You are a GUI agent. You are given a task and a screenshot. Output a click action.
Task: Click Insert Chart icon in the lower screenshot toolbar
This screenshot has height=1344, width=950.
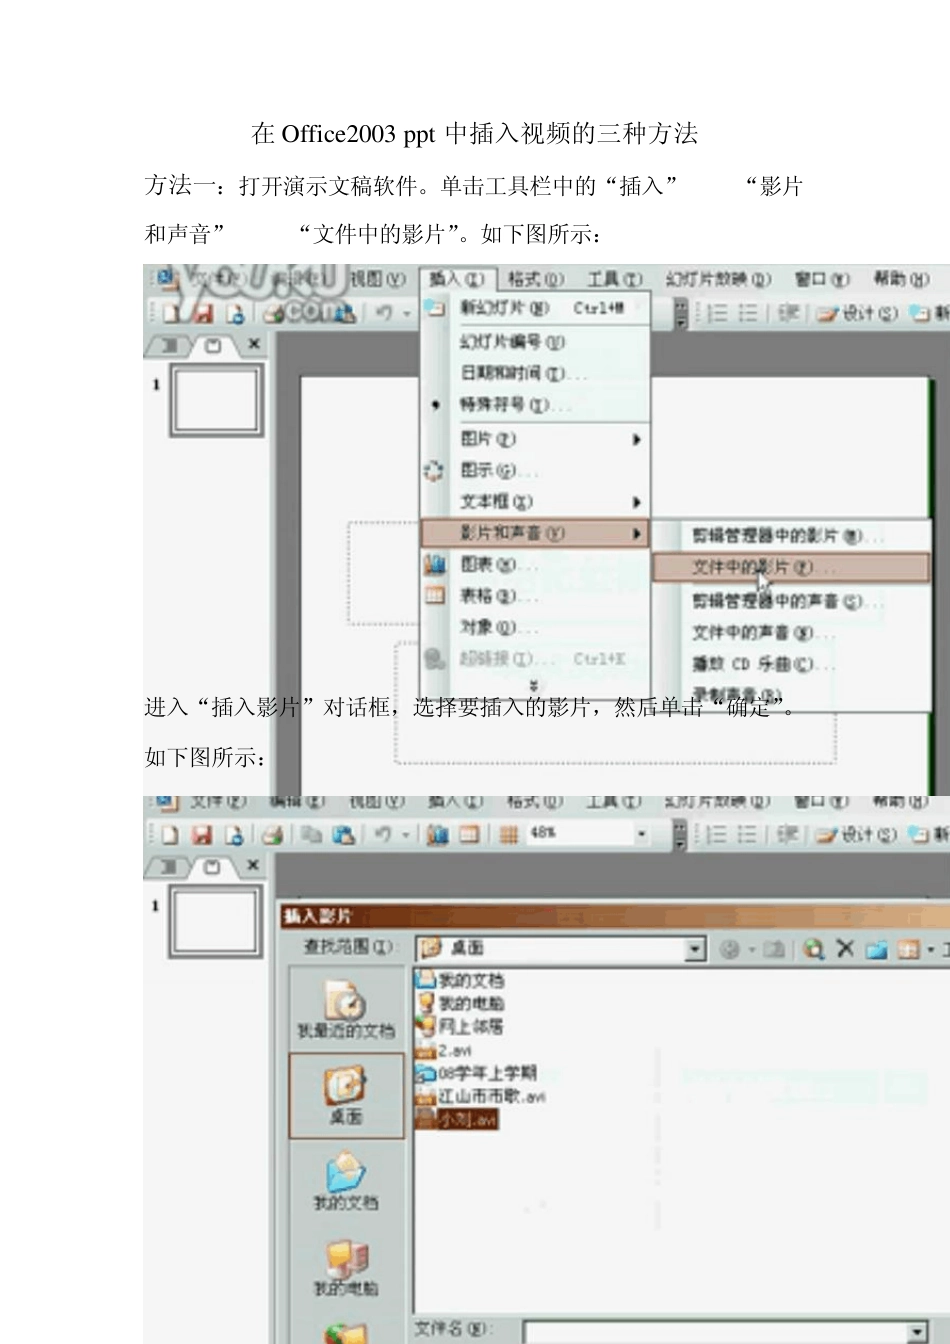pos(437,834)
